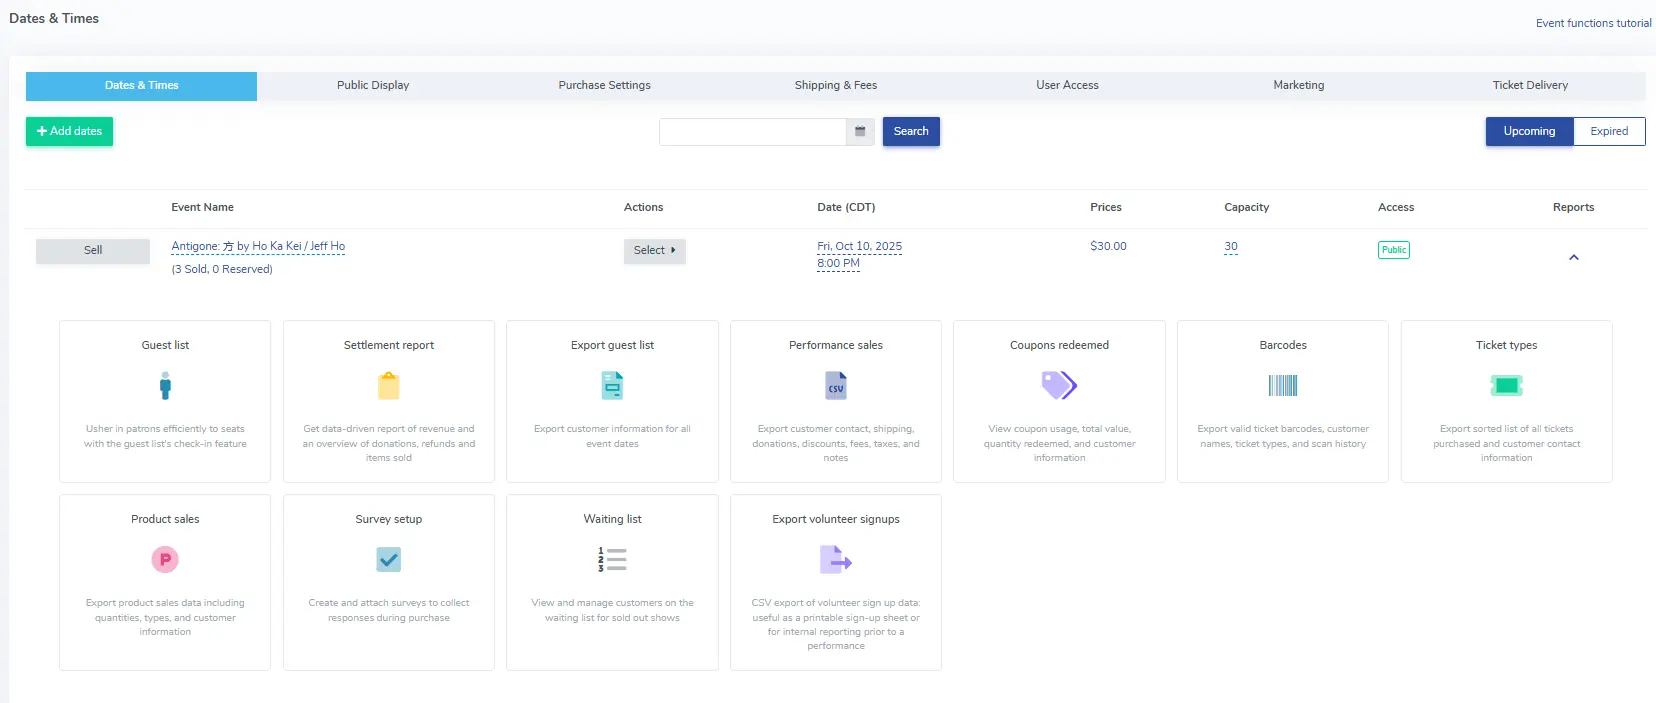Open the Purchase Settings tab

(604, 86)
